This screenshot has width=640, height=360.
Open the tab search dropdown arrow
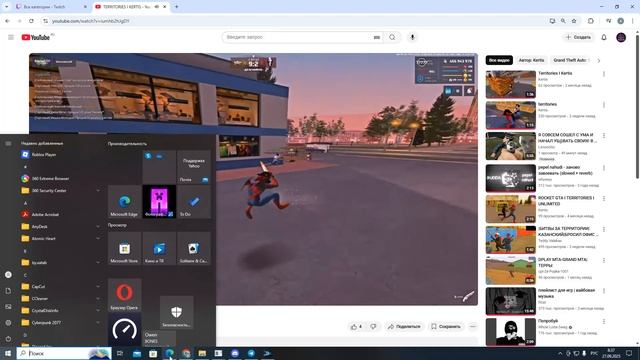[6, 7]
